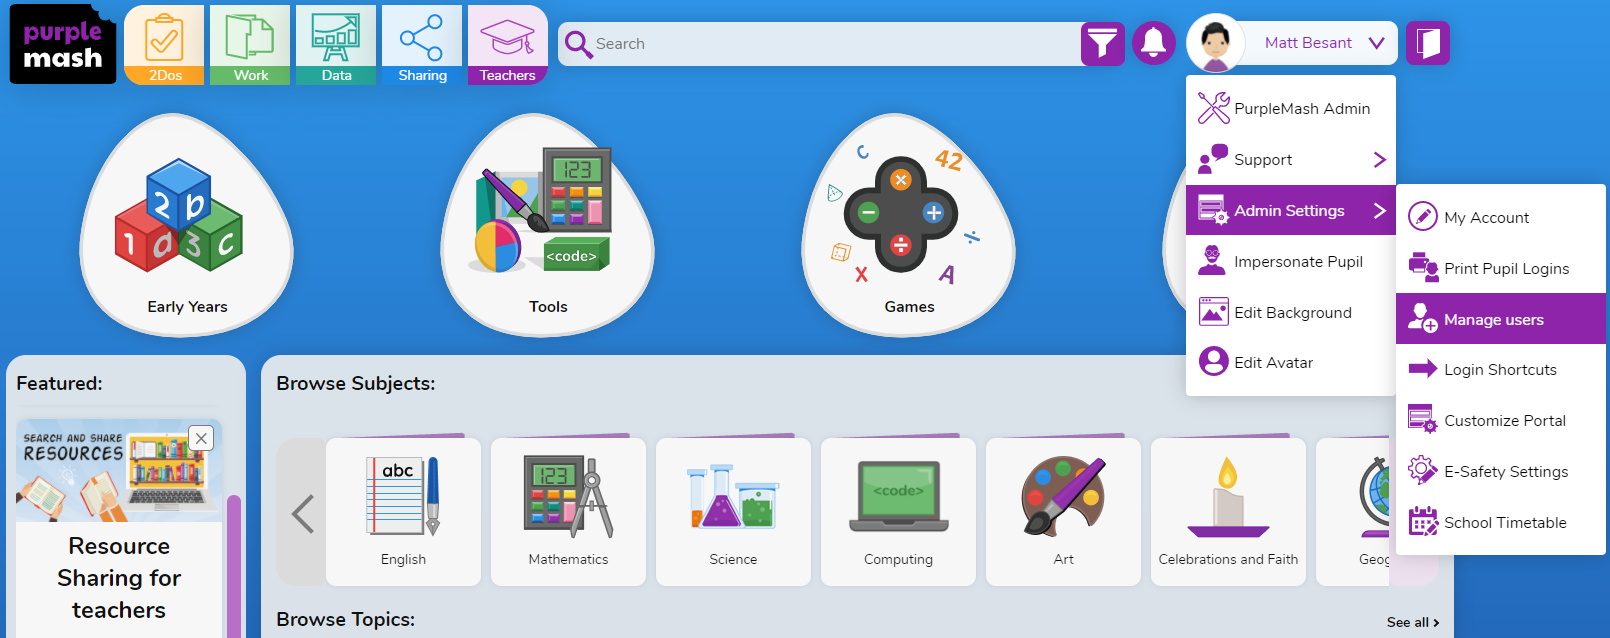Open the Tools section
Viewport: 1610px width, 638px height.
click(x=548, y=225)
